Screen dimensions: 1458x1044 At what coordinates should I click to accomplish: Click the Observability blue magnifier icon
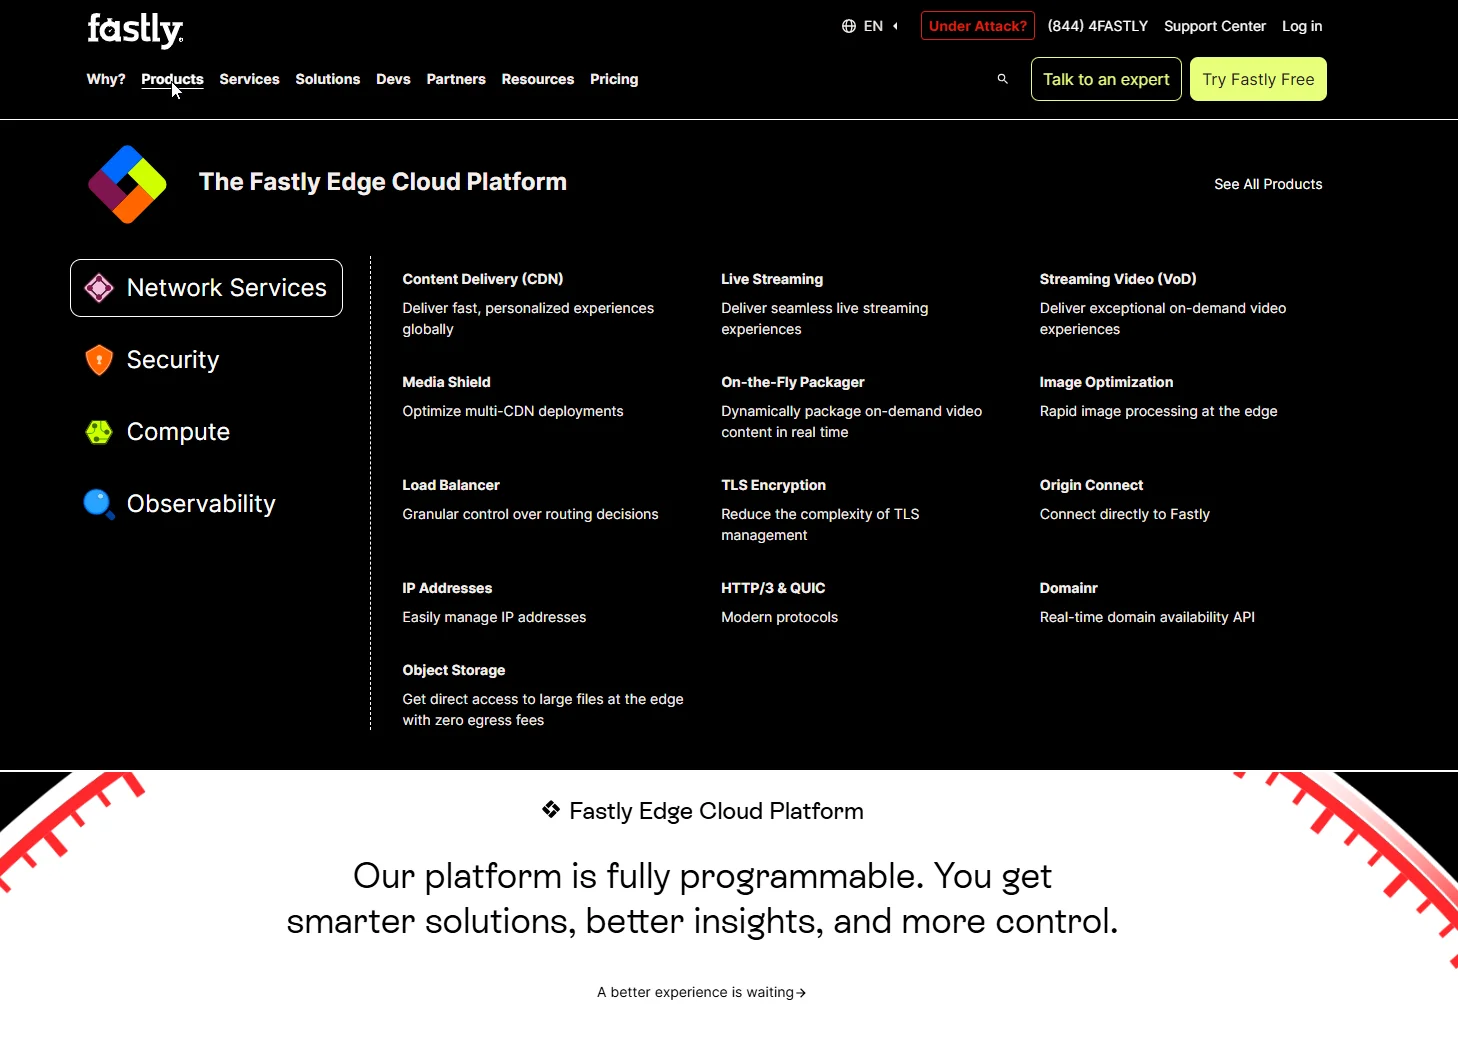pyautogui.click(x=99, y=504)
